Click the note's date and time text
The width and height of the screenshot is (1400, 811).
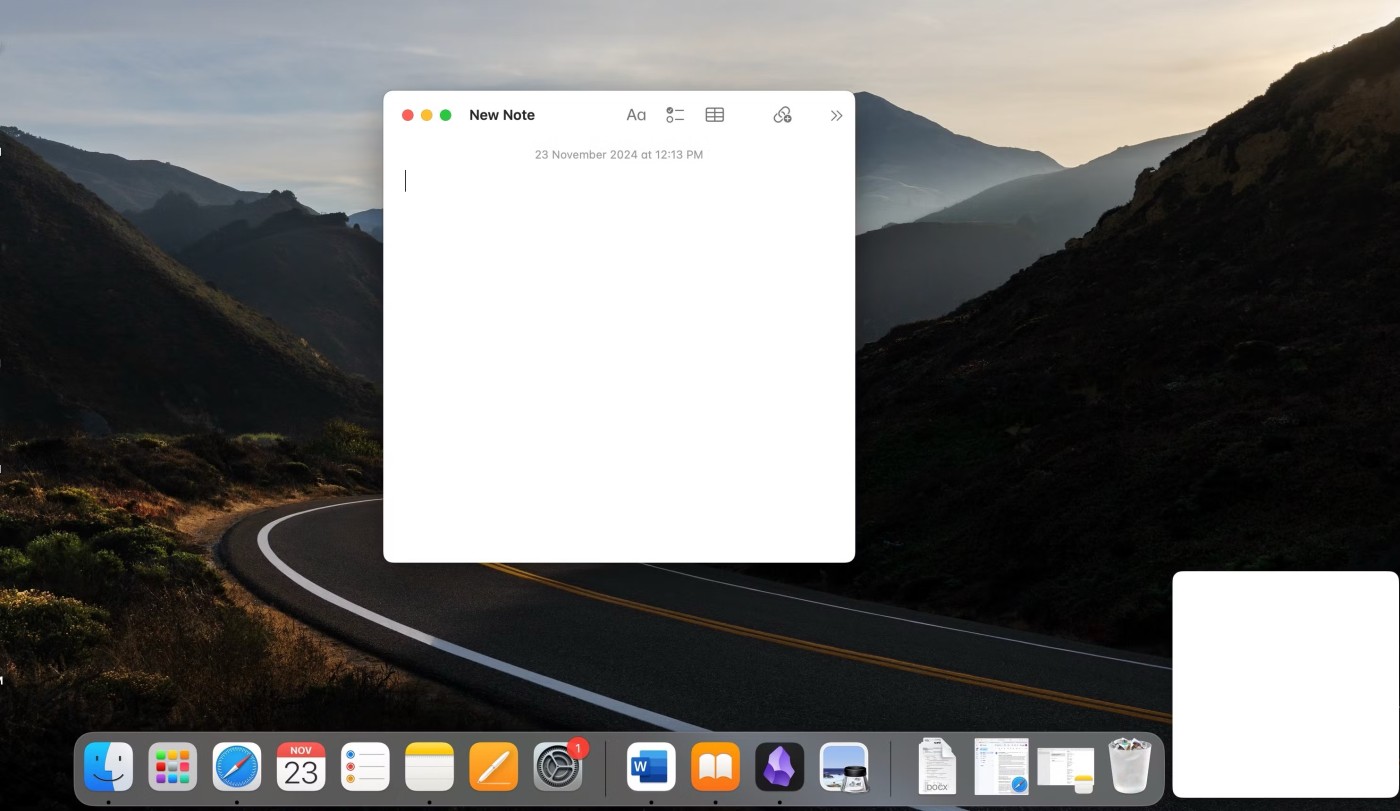[618, 155]
